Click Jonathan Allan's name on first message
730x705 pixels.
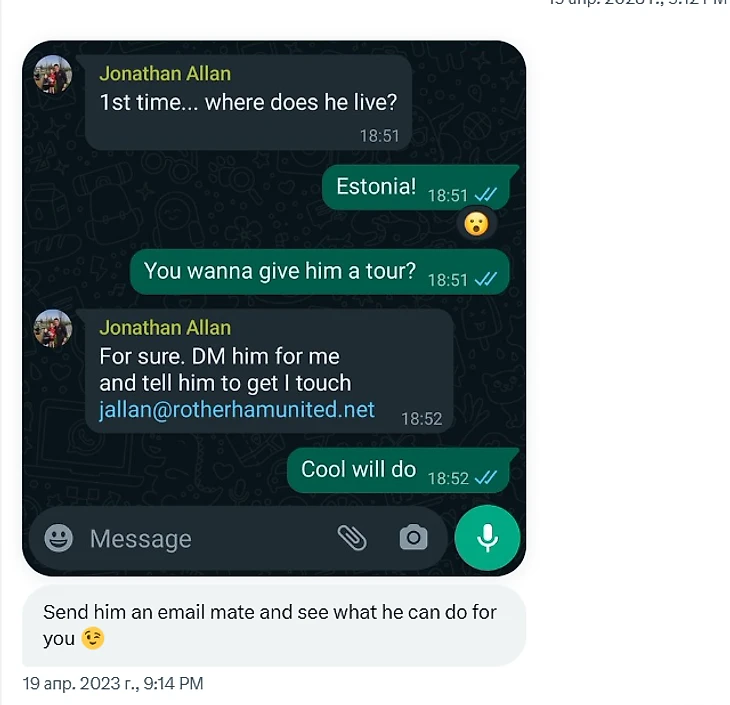[165, 74]
